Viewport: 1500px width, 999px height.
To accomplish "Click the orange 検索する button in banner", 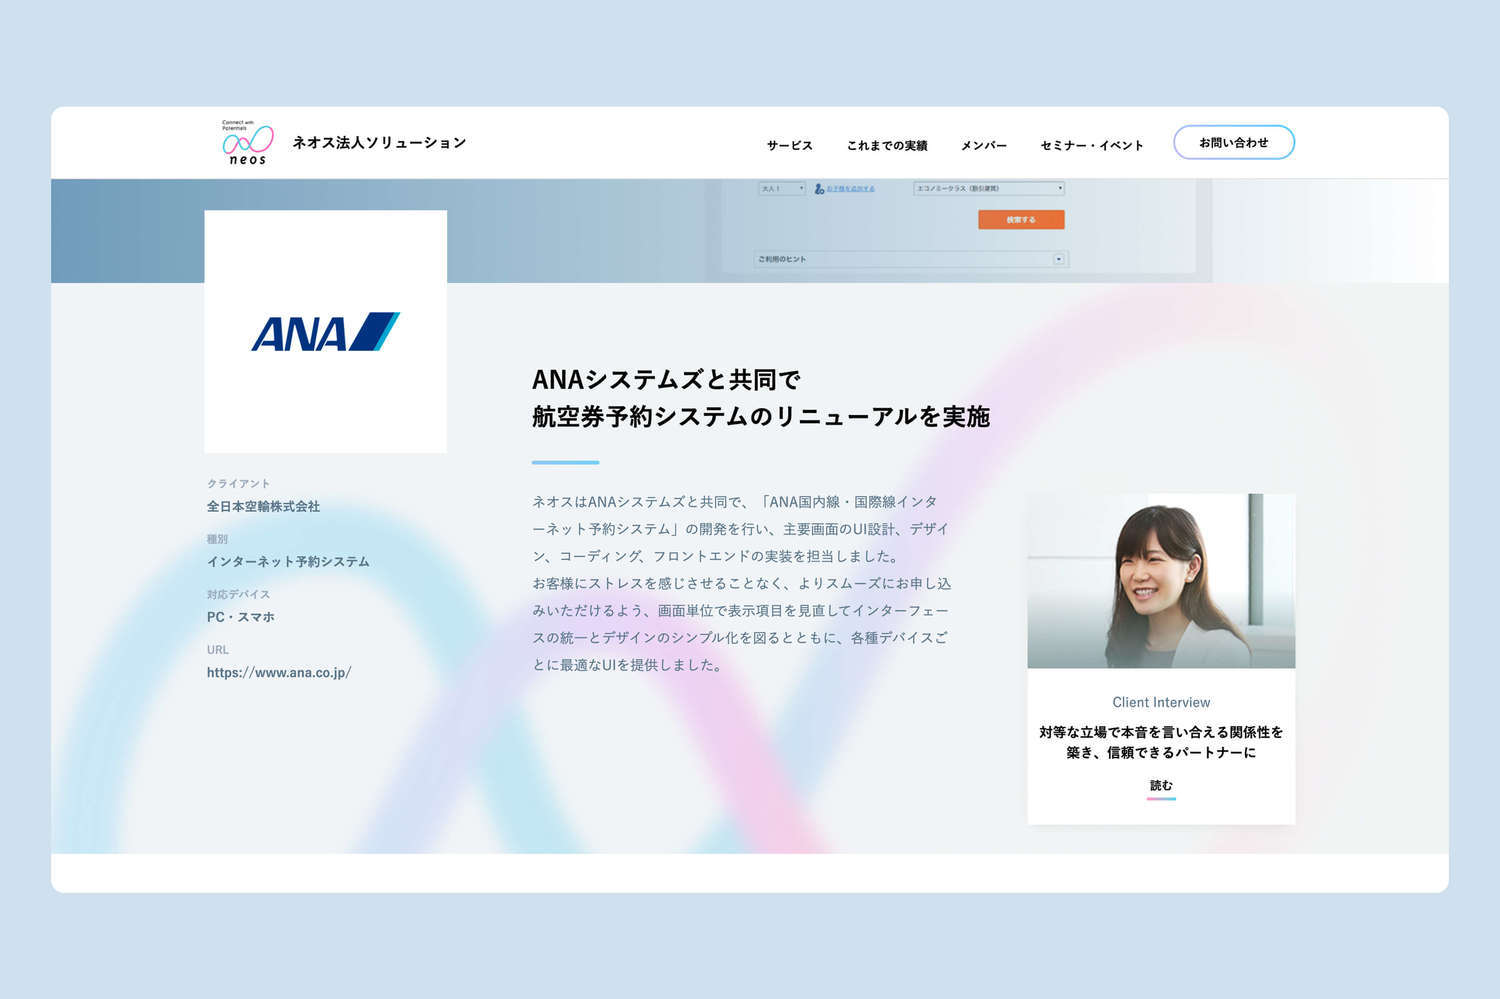I will 1021,220.
